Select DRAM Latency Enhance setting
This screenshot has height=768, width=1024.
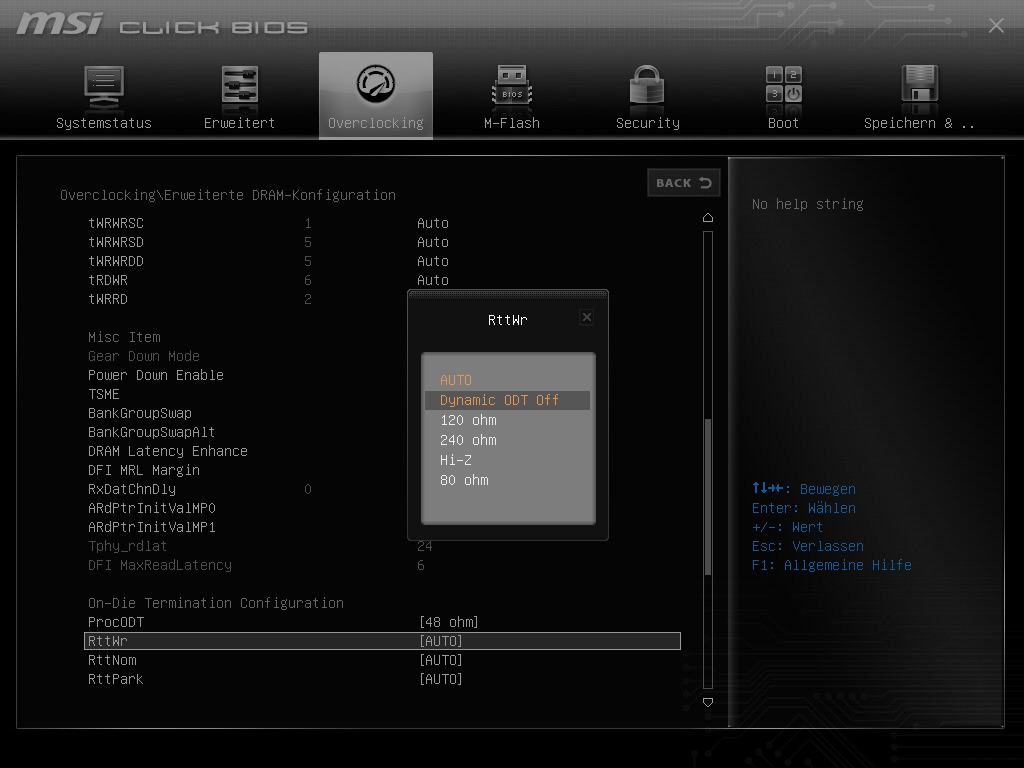point(168,451)
